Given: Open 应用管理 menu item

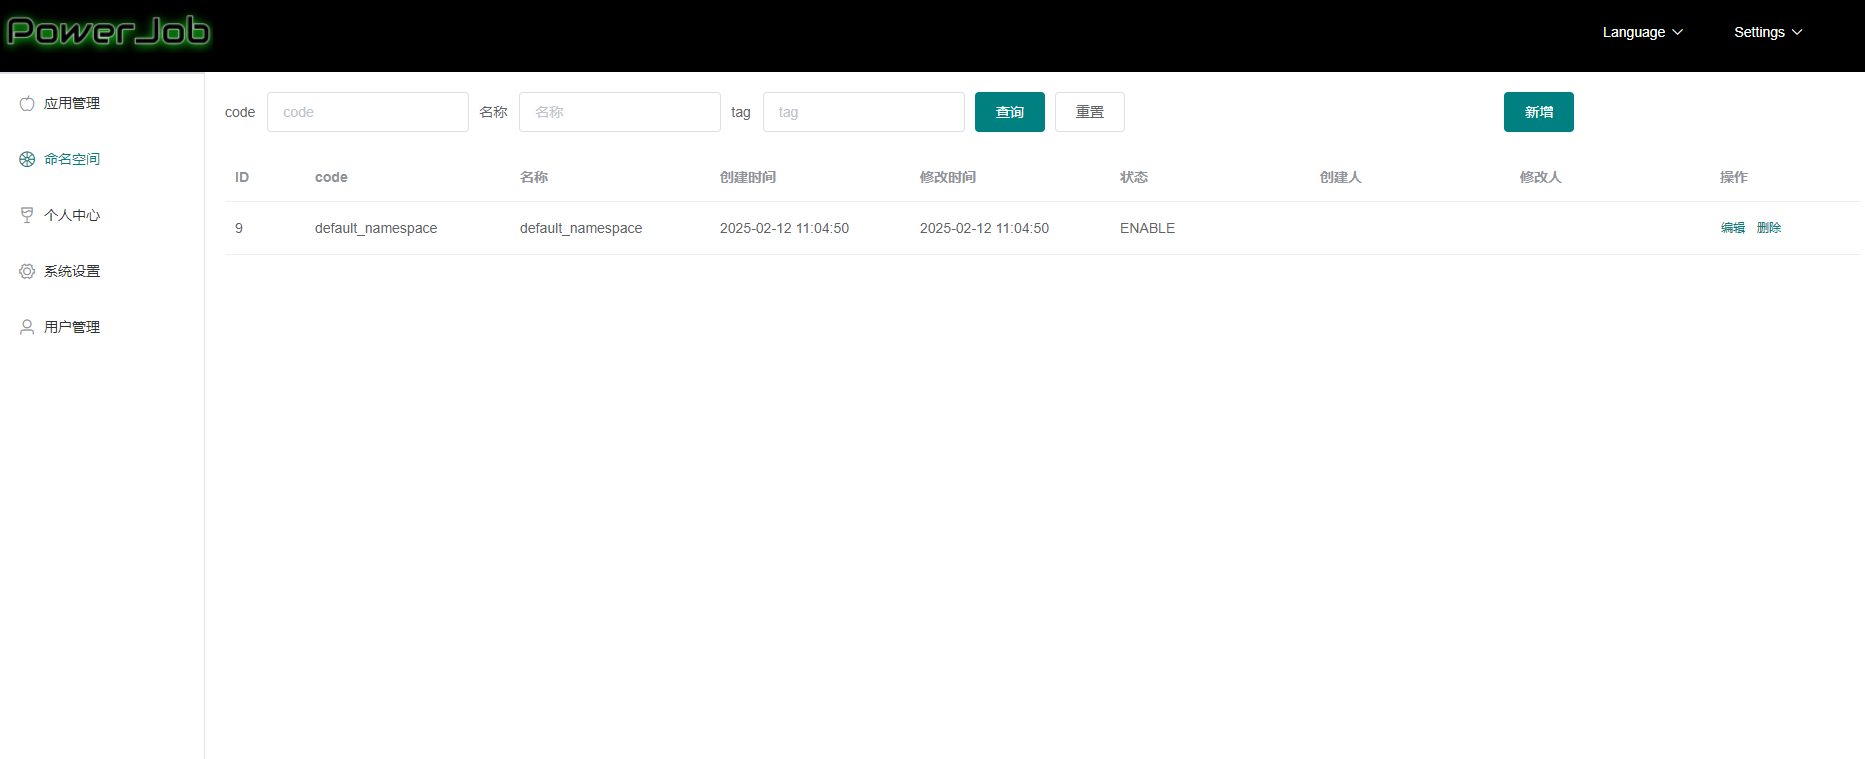Looking at the screenshot, I should coord(72,103).
